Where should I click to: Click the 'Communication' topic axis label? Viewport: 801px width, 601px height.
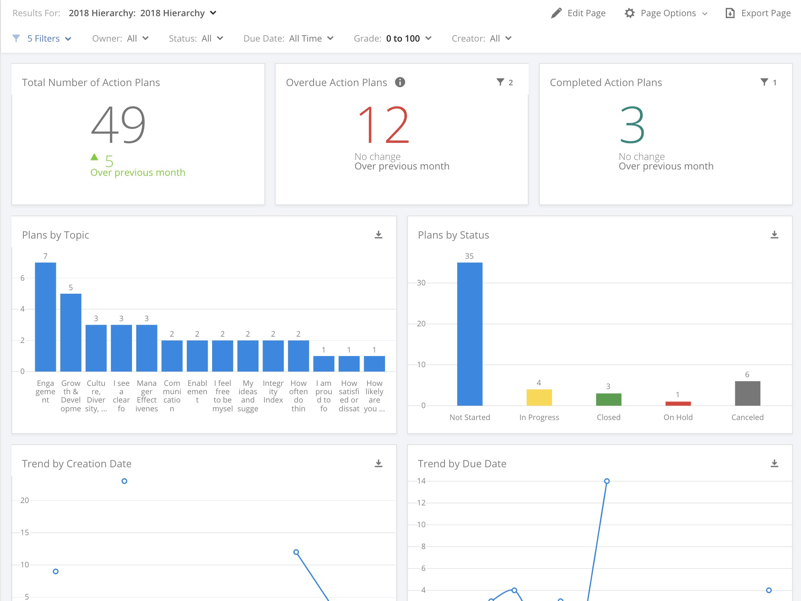(x=172, y=396)
